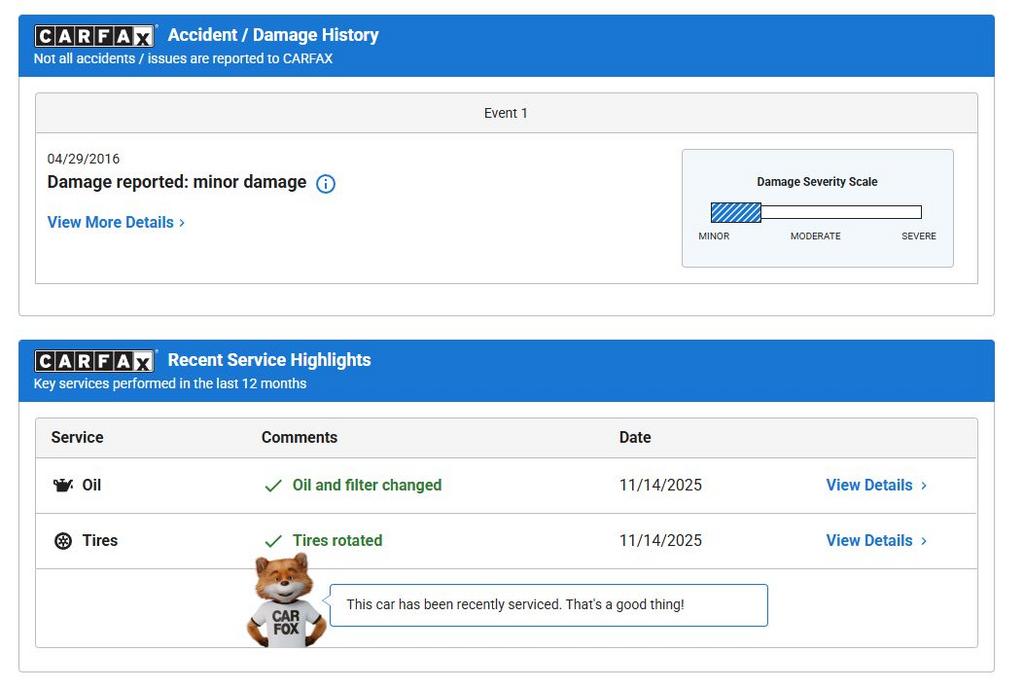Click the tire wheel icon
Screen dimensions: 1024x689
click(63, 541)
